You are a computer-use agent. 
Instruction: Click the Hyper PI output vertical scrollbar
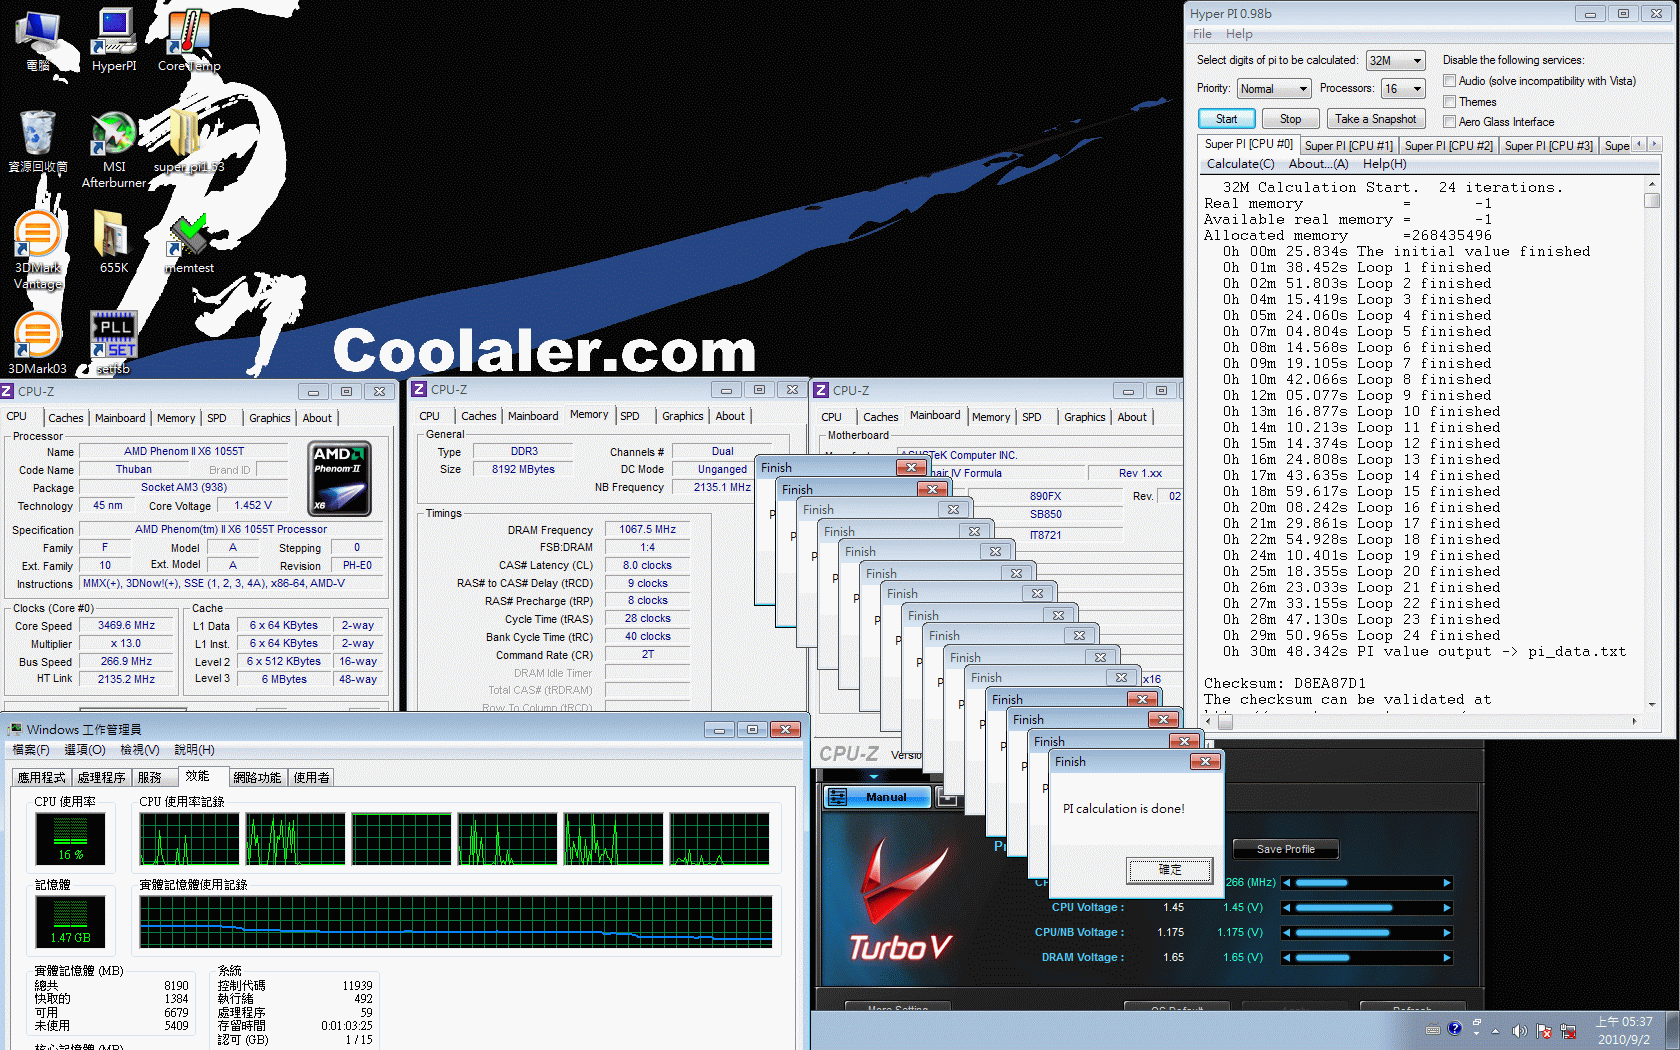[x=1652, y=445]
